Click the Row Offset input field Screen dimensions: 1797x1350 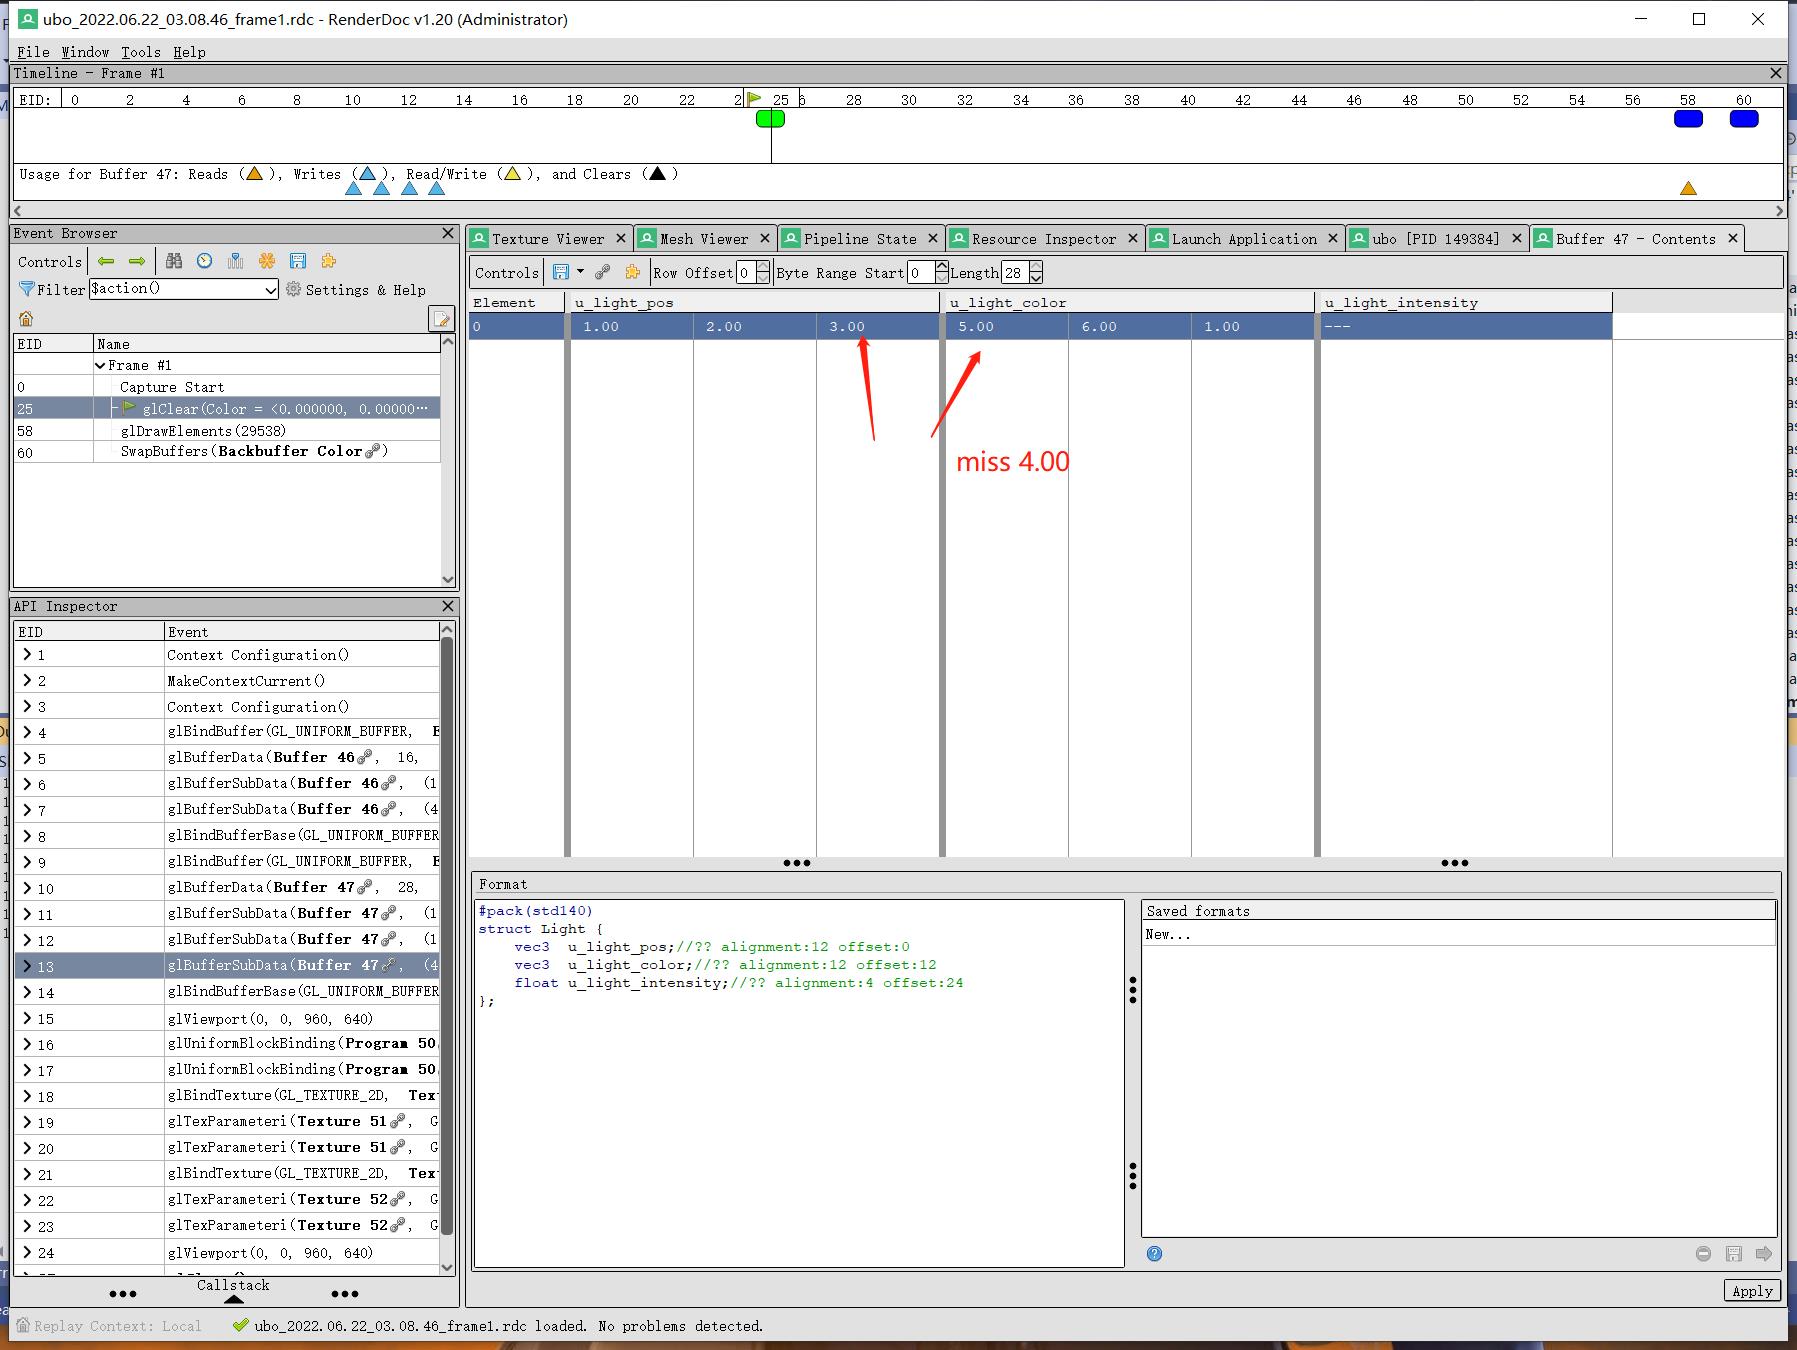click(746, 272)
